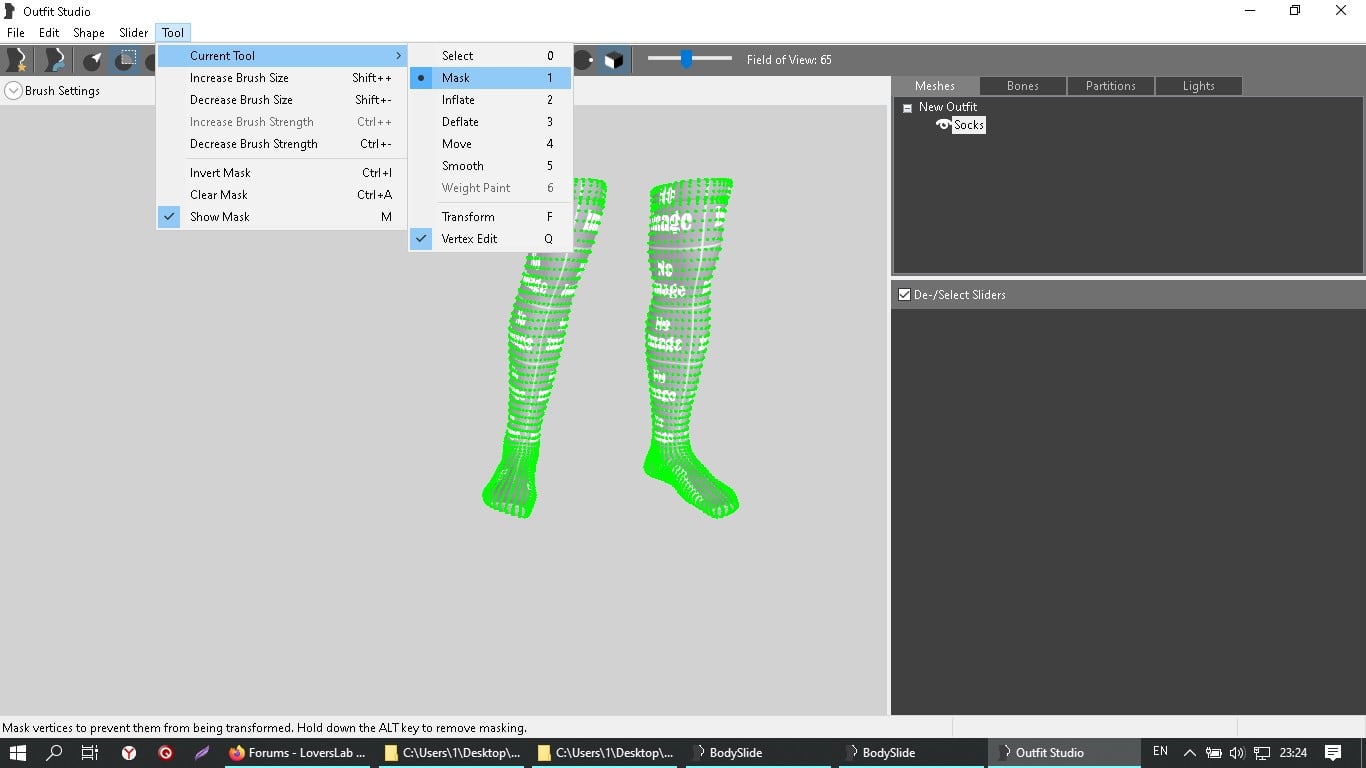The width and height of the screenshot is (1366, 768).
Task: Pick Smooth tool from submenu
Action: point(490,166)
